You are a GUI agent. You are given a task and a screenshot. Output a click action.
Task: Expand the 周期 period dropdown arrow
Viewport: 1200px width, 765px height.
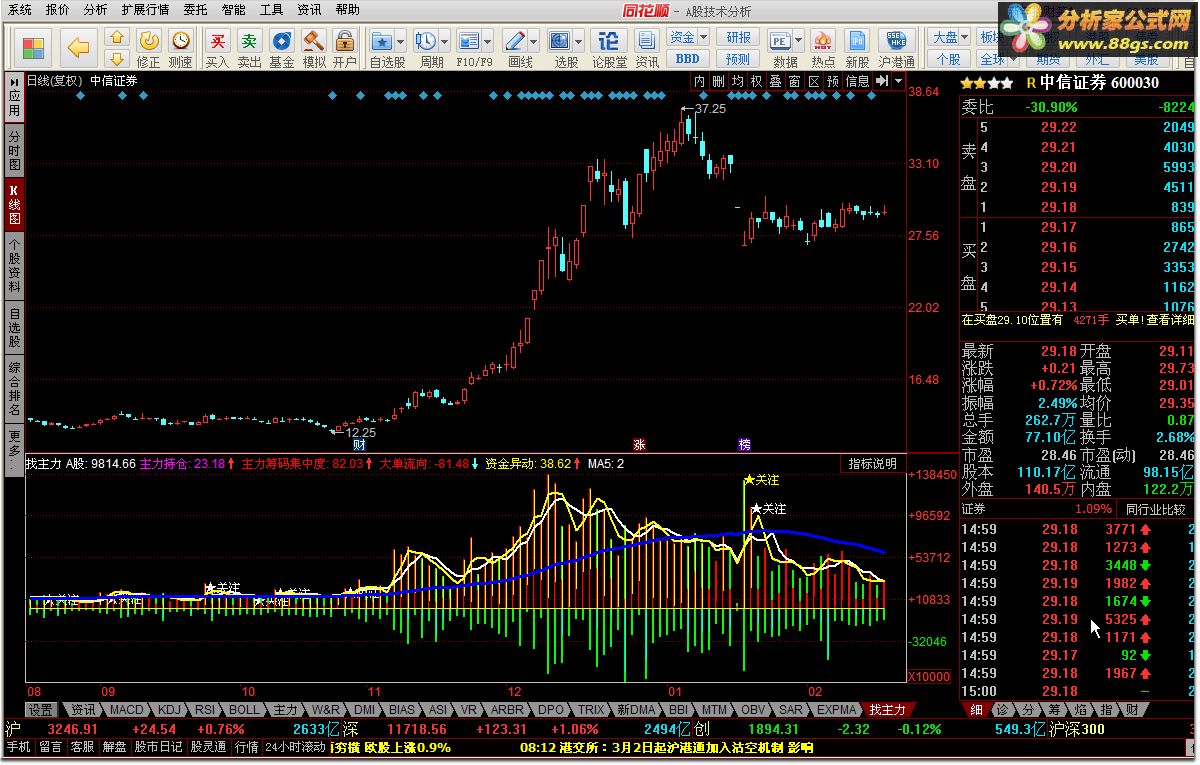click(x=444, y=41)
